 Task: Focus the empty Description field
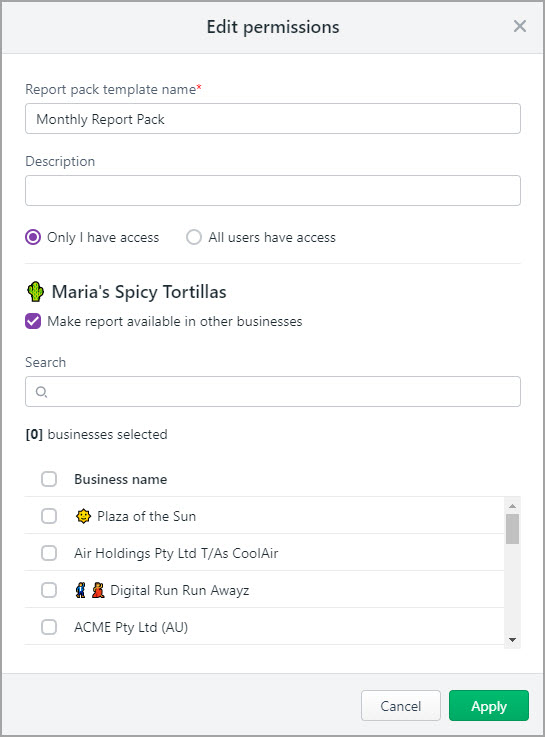point(272,190)
